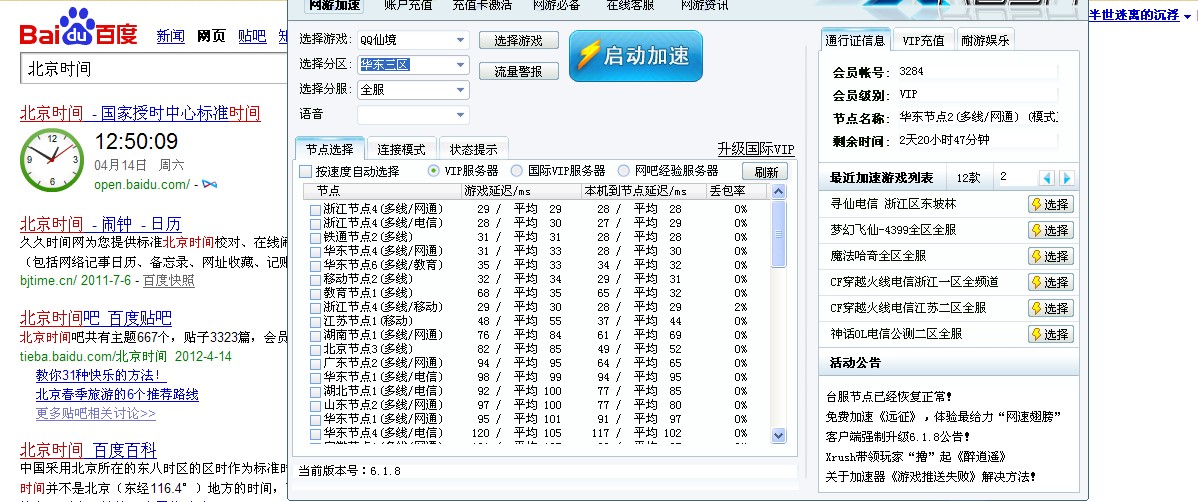Open the 百度快照 cached link
Screen dimensions: 1198x502
tap(168, 280)
